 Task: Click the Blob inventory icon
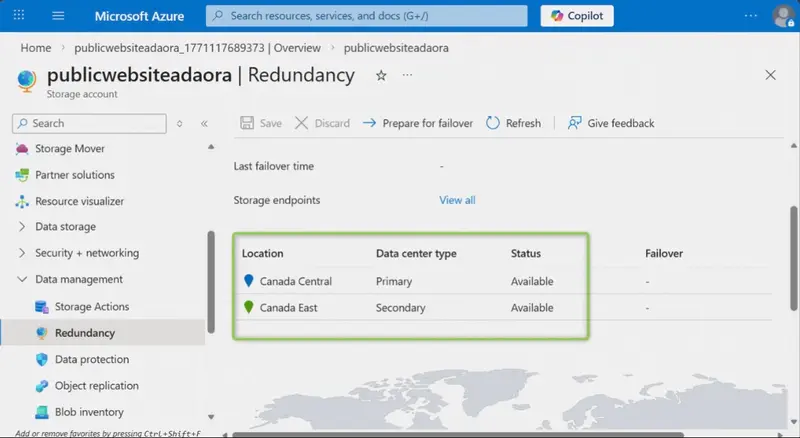tap(42, 412)
